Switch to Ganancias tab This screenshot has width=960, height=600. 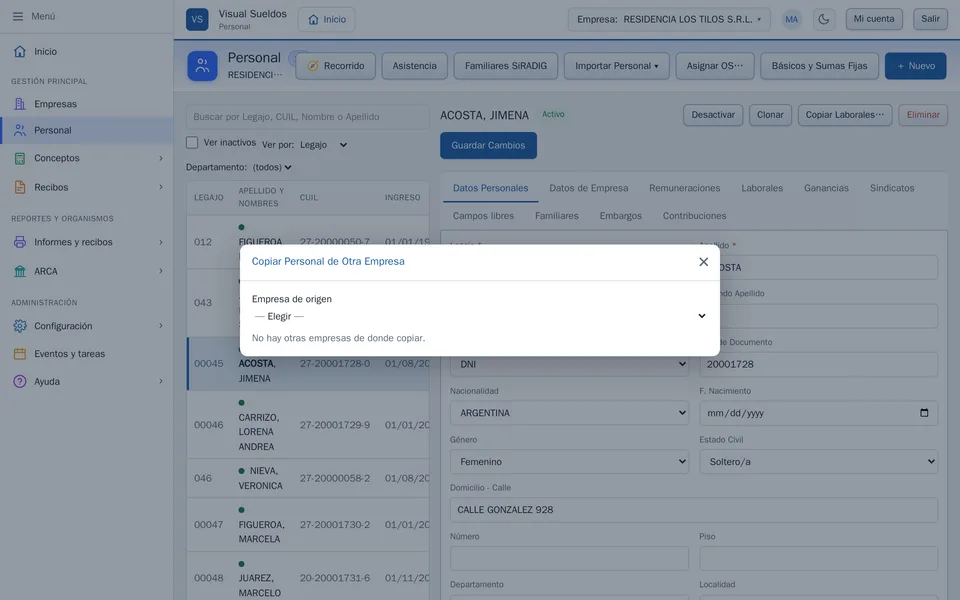point(826,188)
